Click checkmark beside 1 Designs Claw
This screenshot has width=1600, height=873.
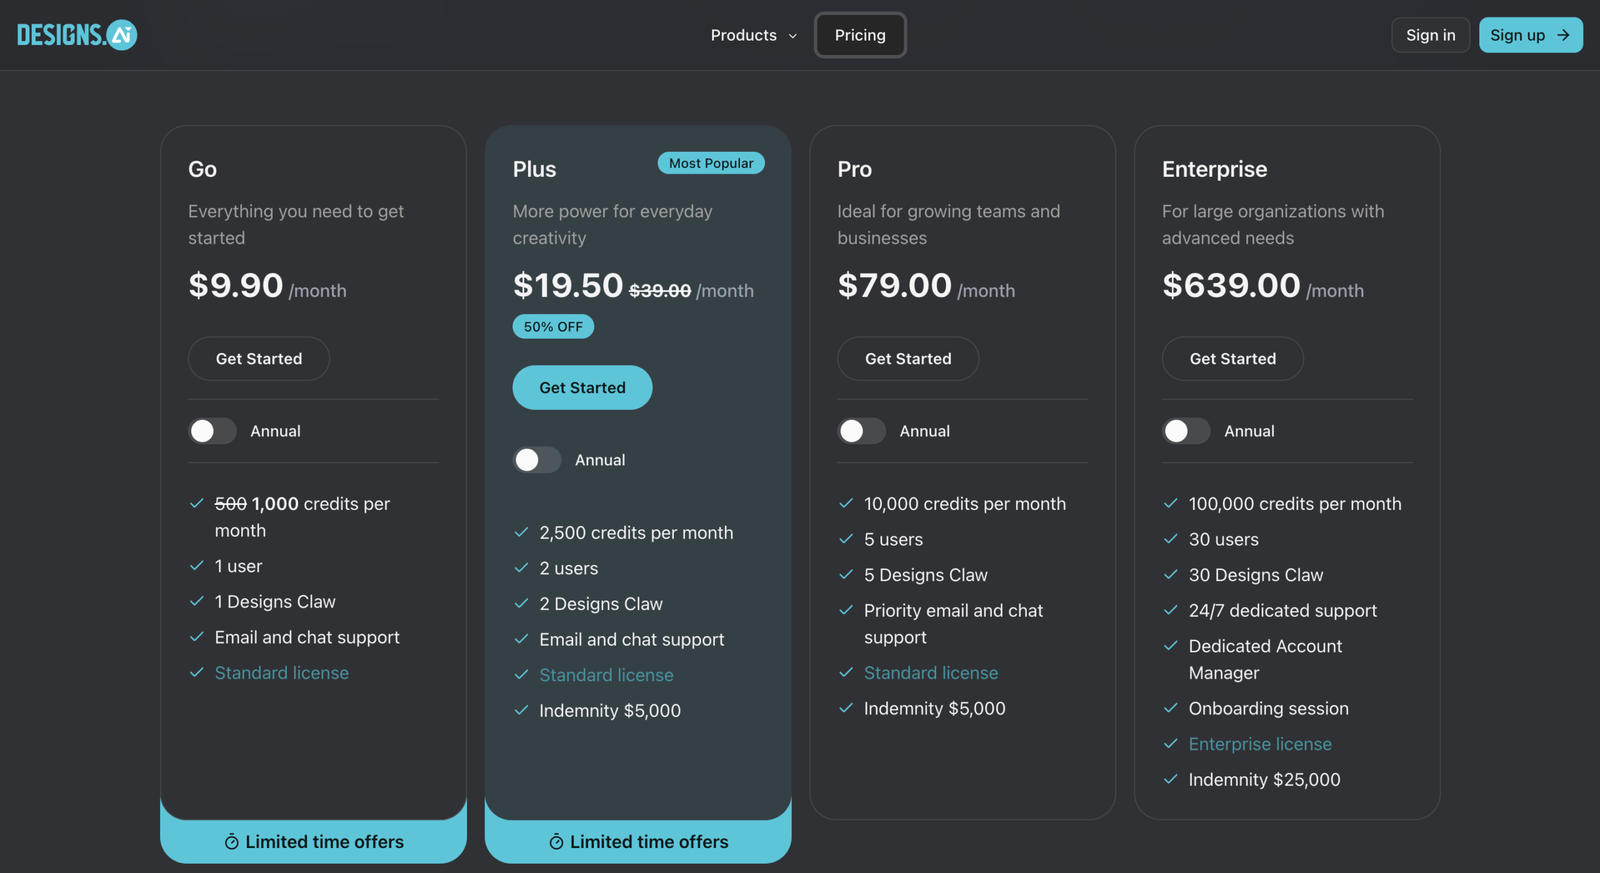[197, 602]
